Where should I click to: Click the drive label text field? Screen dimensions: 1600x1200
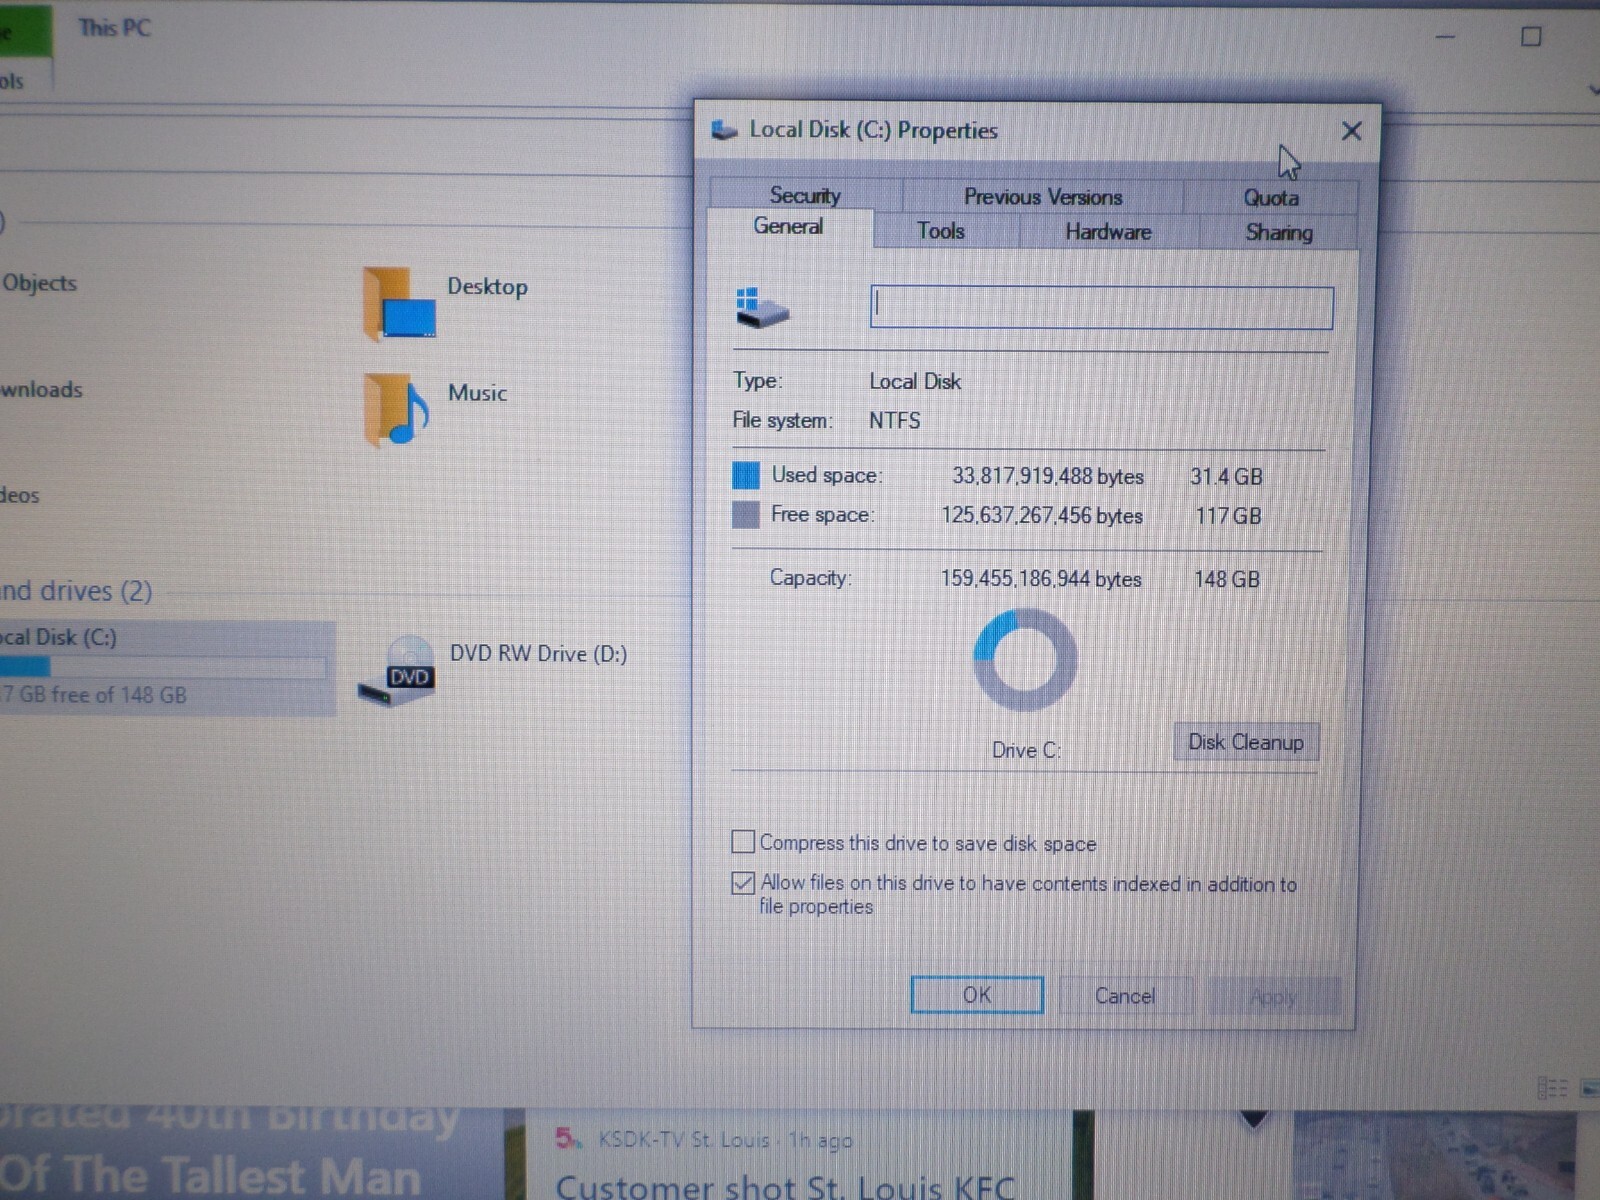pyautogui.click(x=1101, y=307)
